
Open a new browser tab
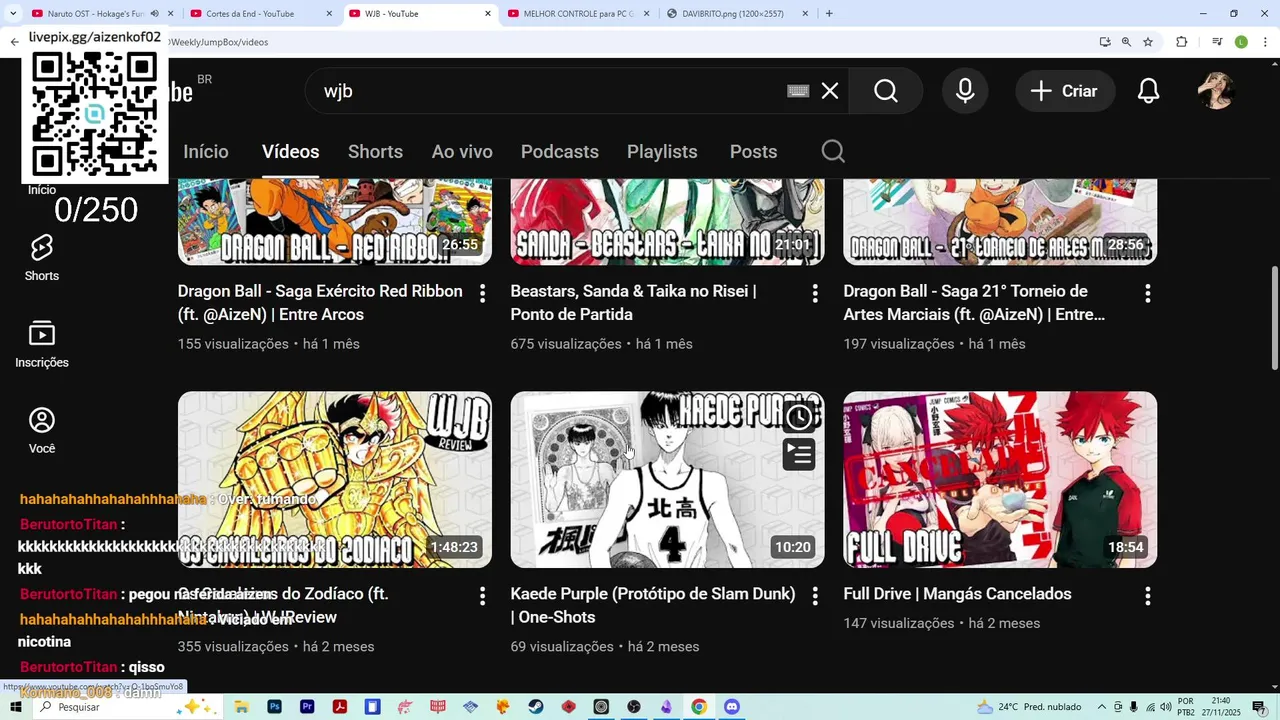pyautogui.click(x=829, y=14)
